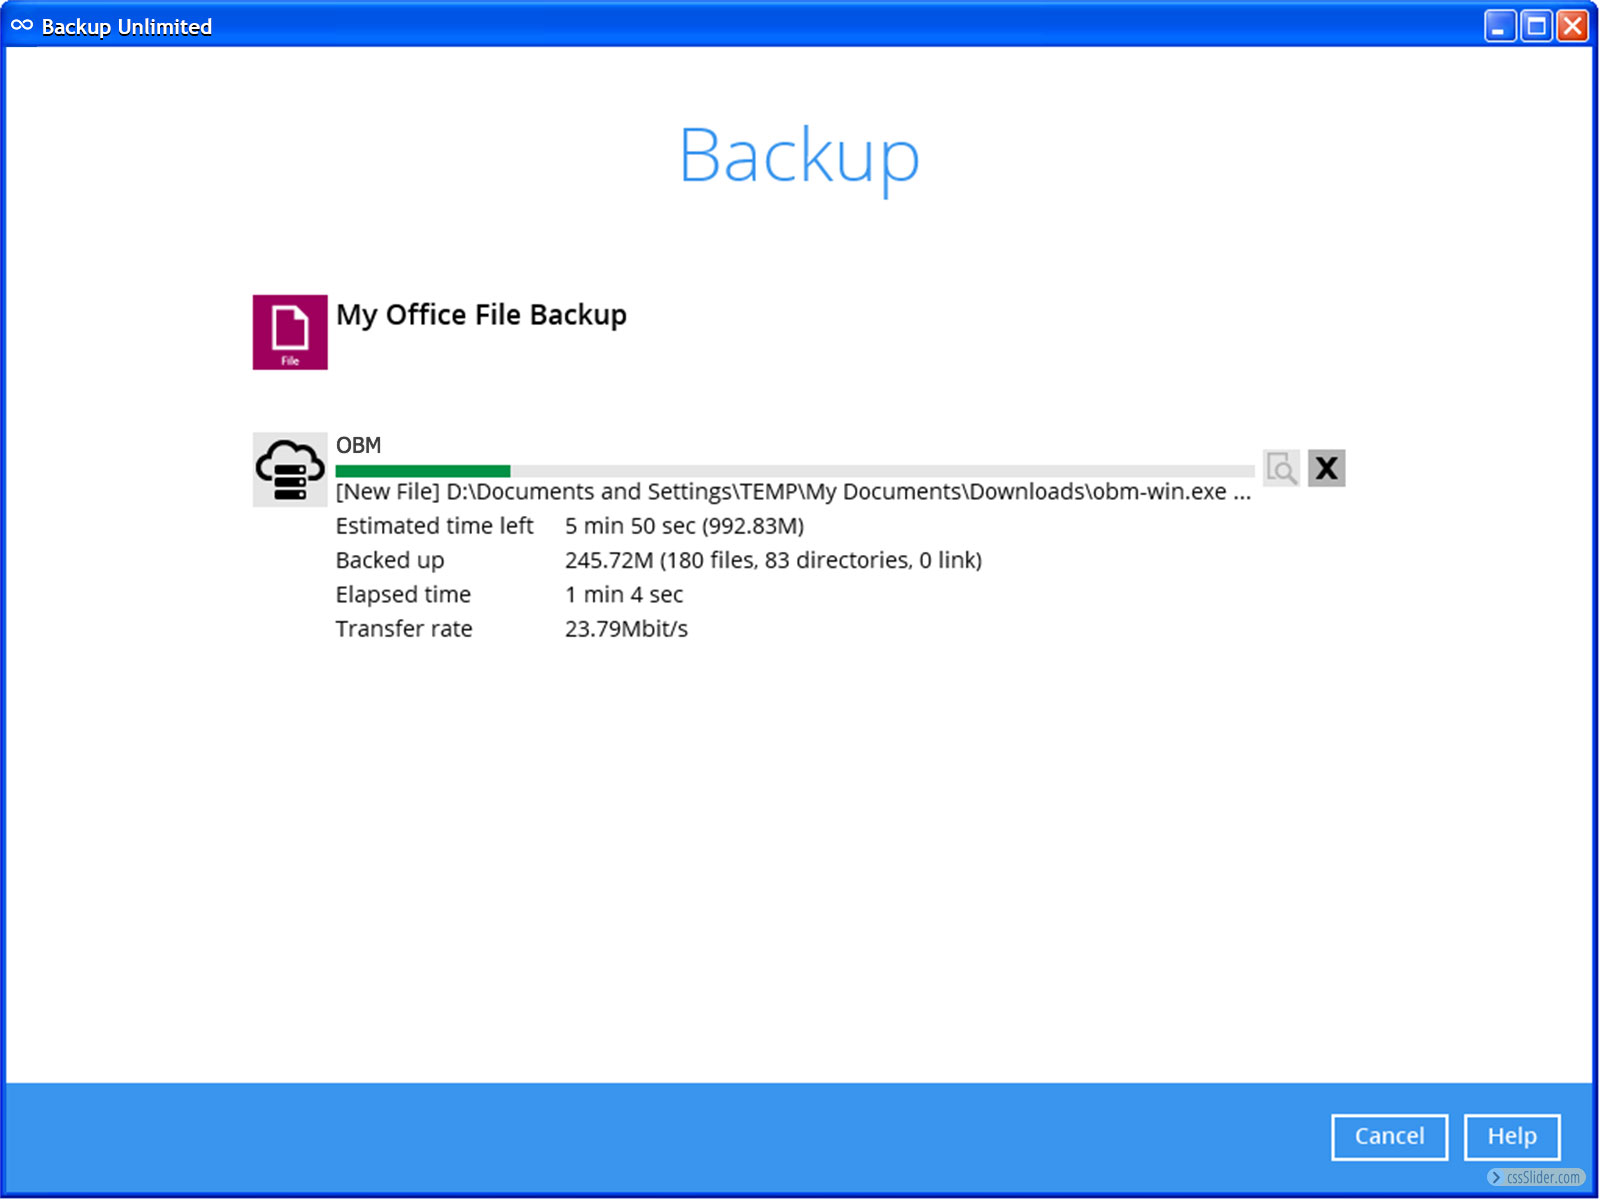Click the 23.79Mbit/s transfer rate value
This screenshot has height=1200, width=1600.
pos(626,629)
